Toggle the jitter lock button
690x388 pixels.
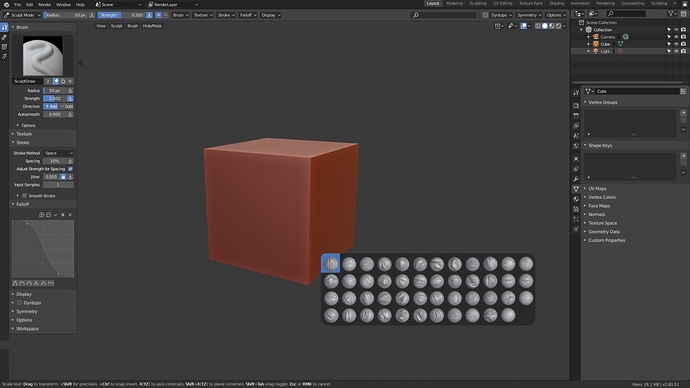(63, 177)
